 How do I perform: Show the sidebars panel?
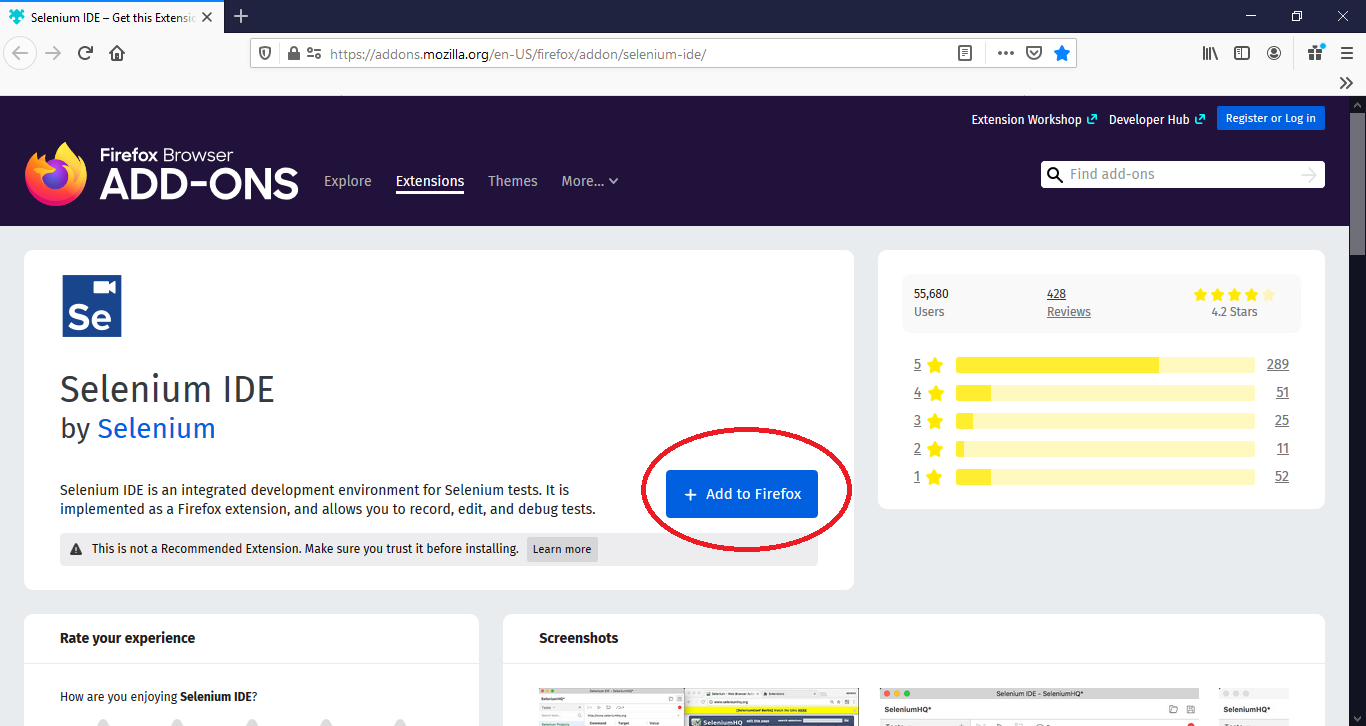coord(1242,54)
